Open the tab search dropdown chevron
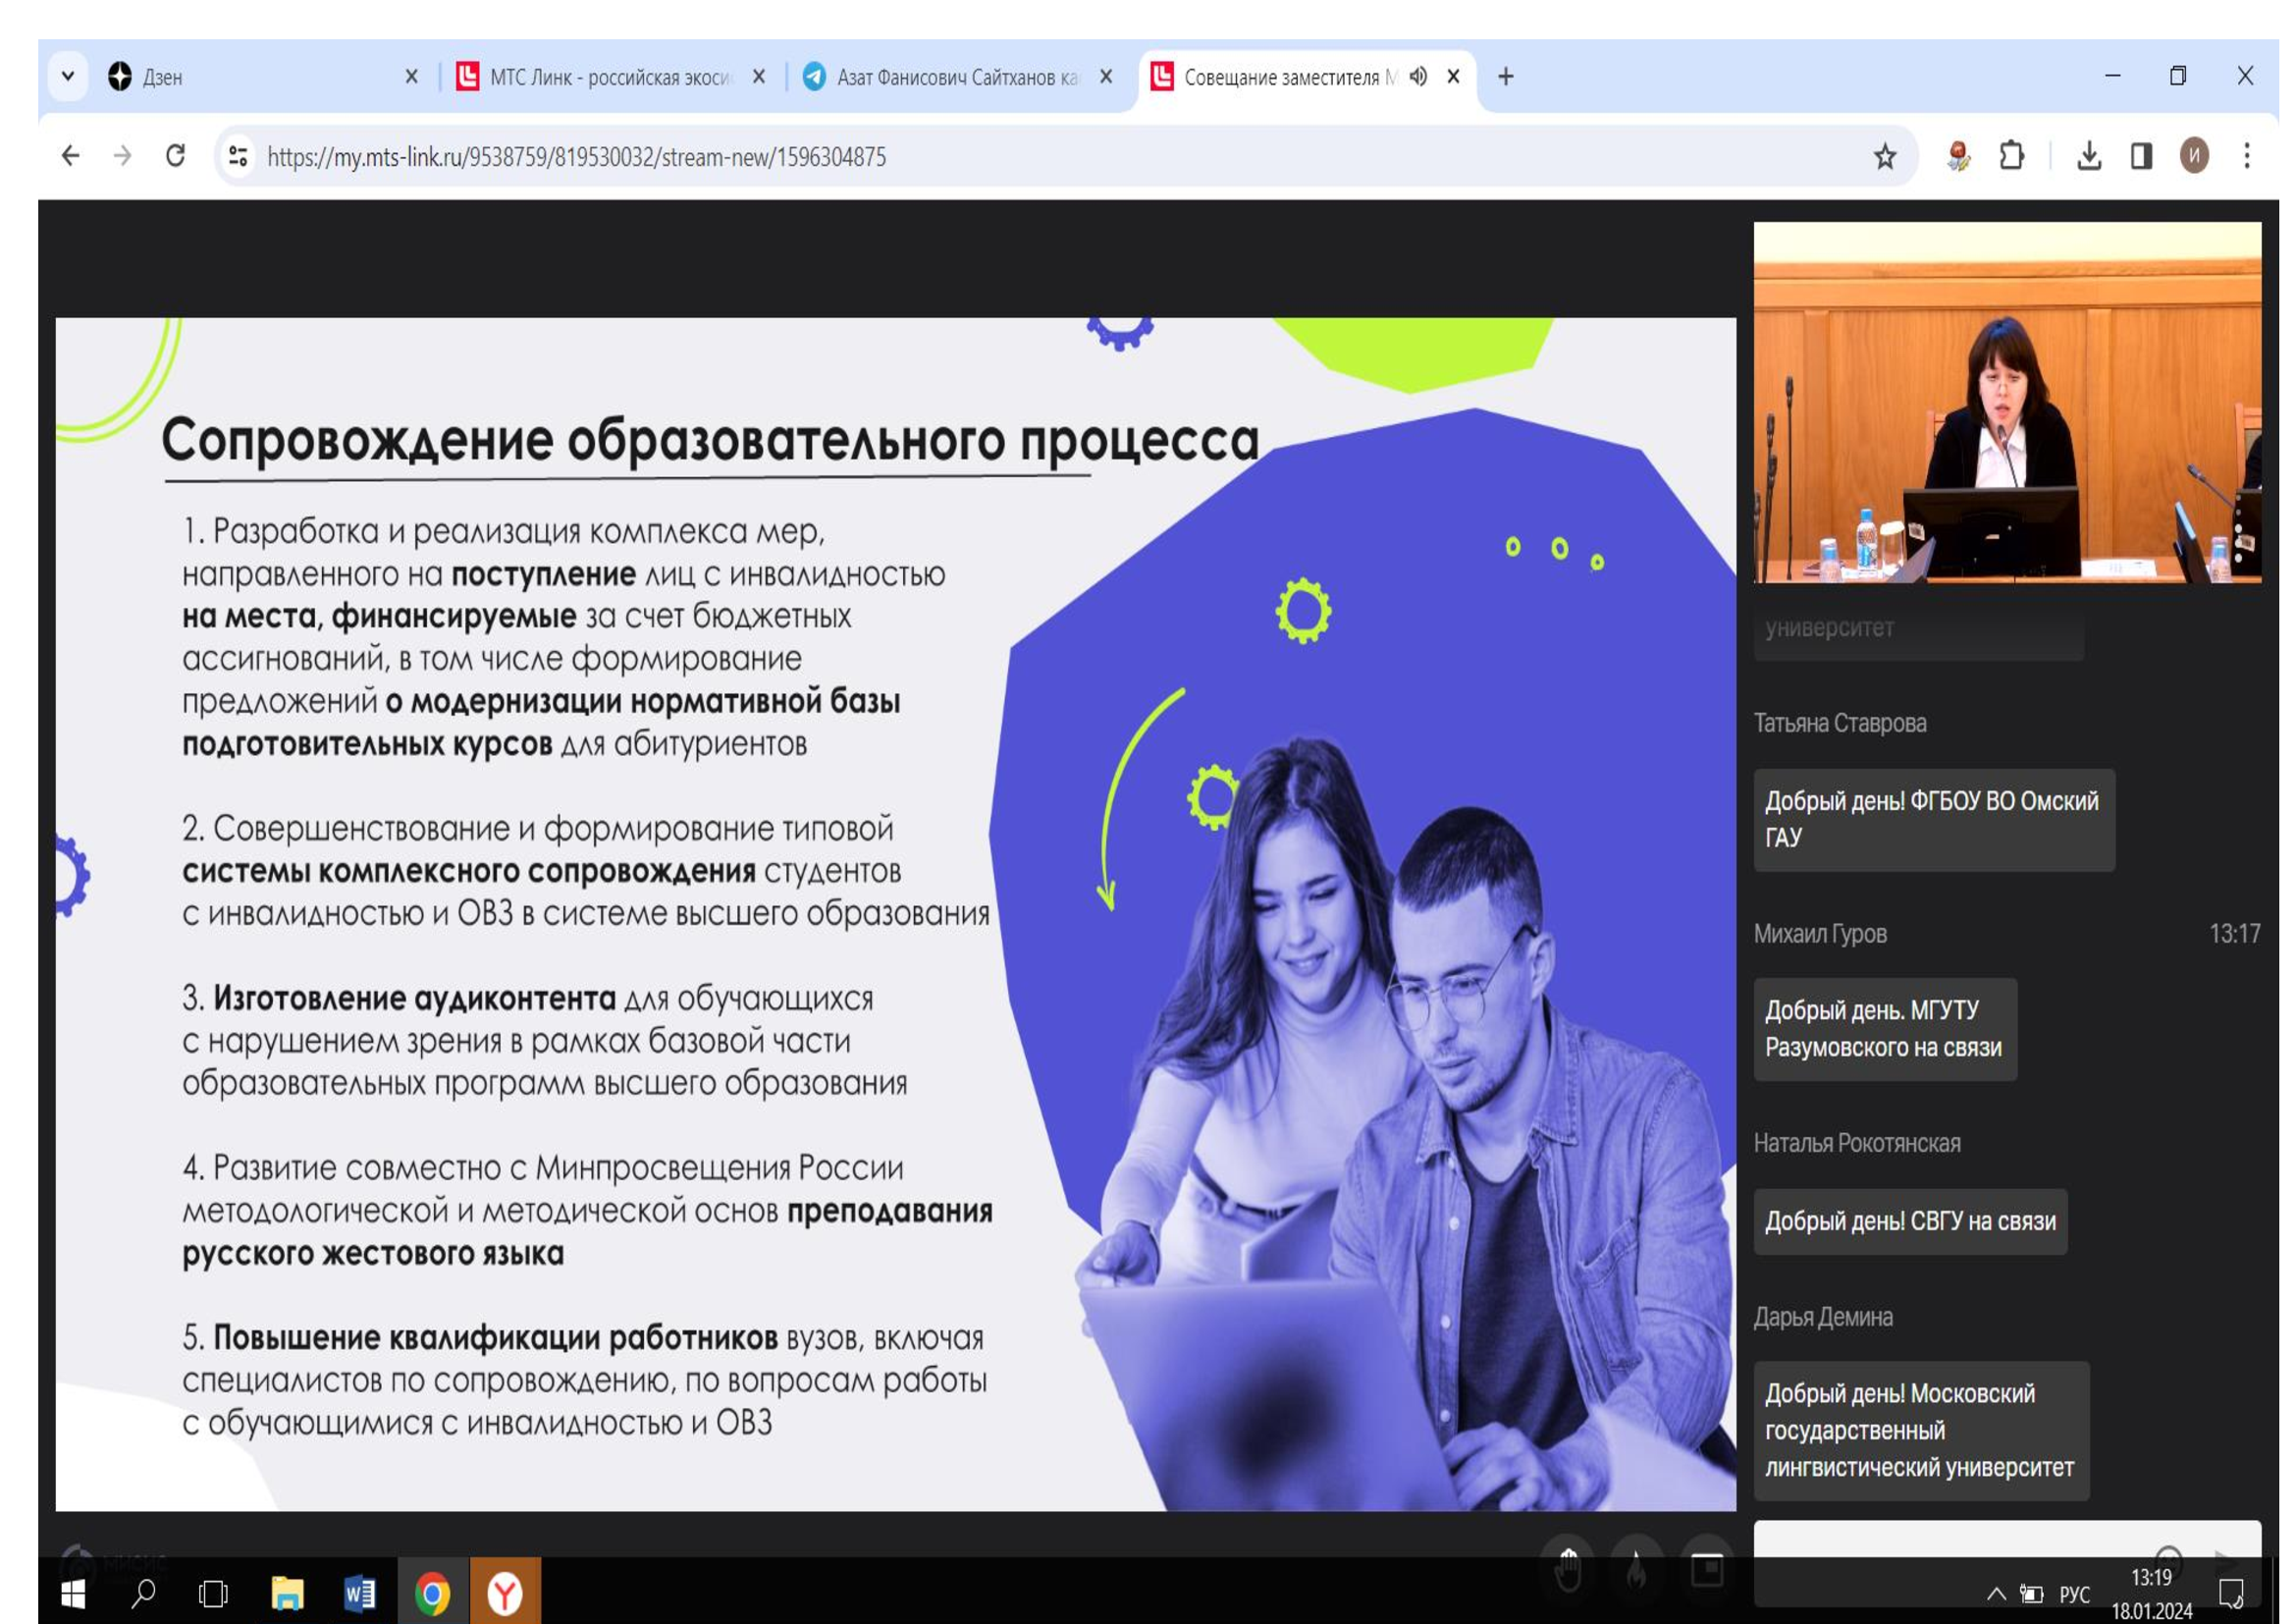2296x1624 pixels. (68, 76)
